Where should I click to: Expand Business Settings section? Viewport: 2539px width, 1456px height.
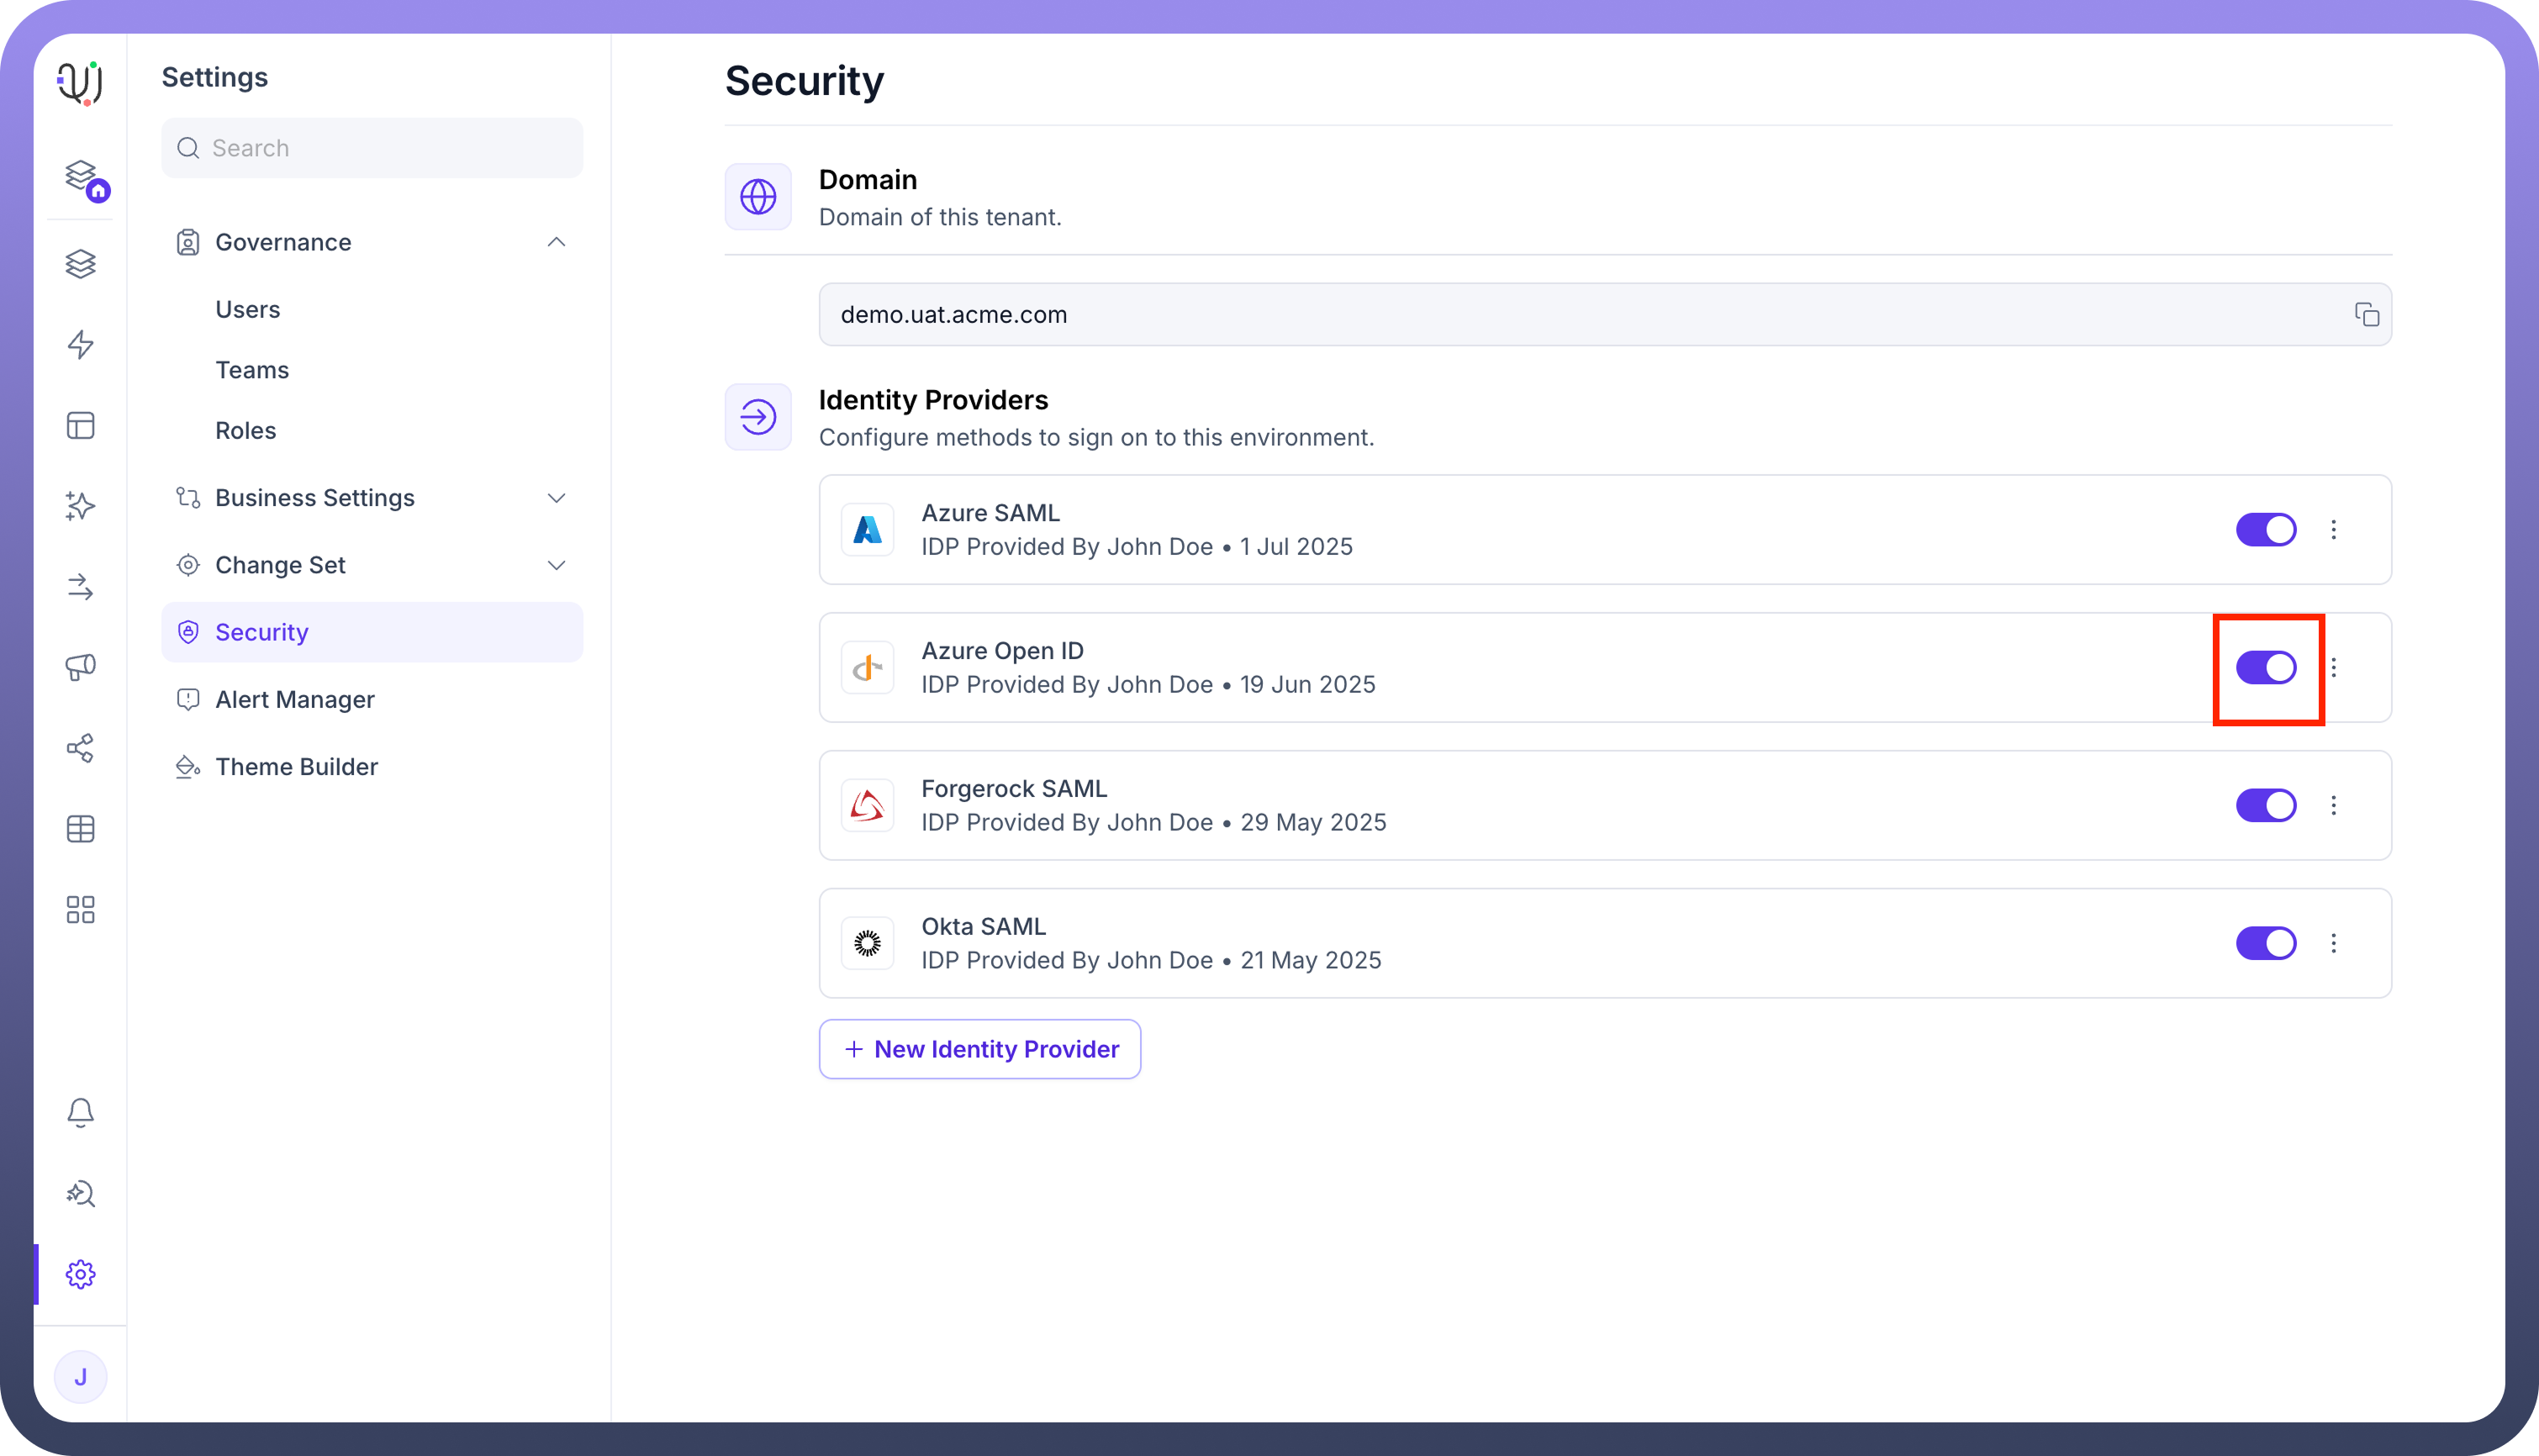556,498
